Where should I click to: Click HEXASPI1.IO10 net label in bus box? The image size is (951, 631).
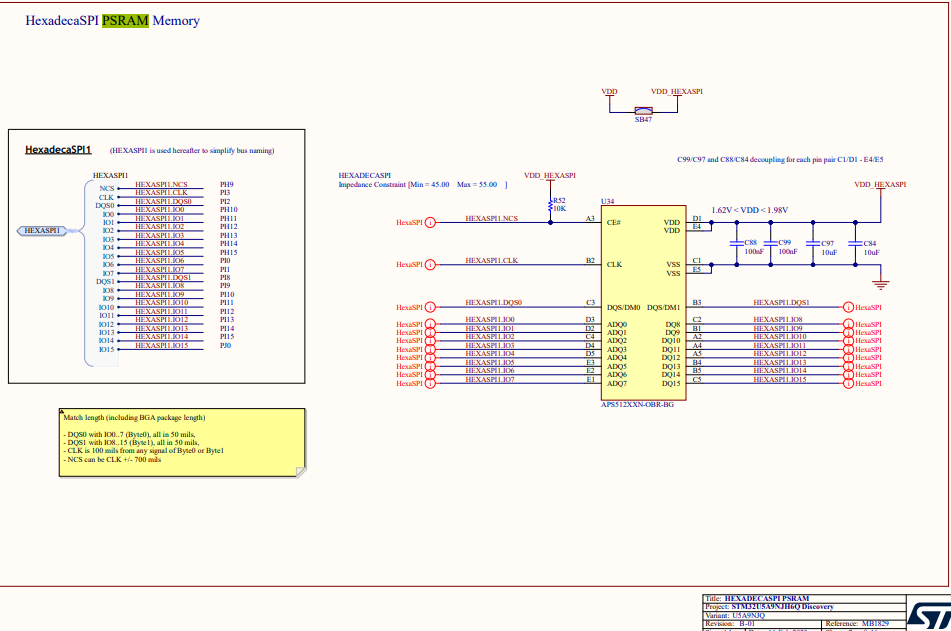coord(161,302)
